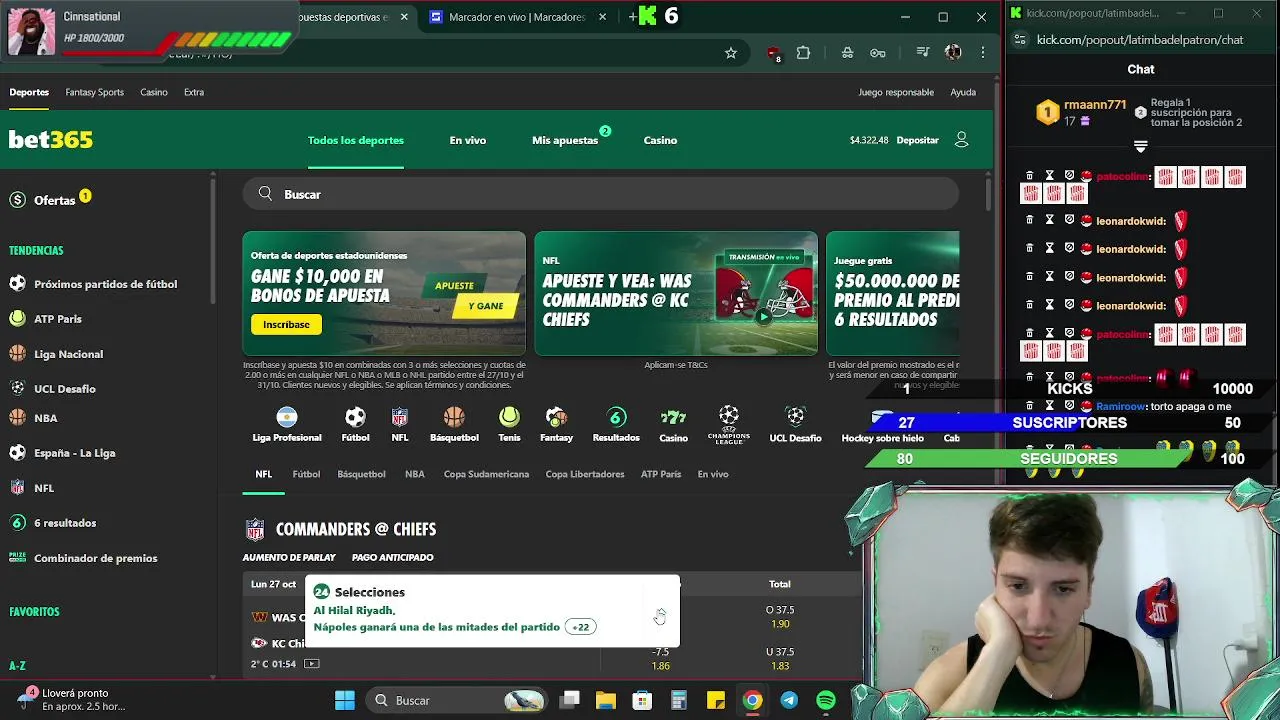This screenshot has width=1280, height=720.
Task: Open UCL Desafío in the sidebar
Action: coord(65,388)
